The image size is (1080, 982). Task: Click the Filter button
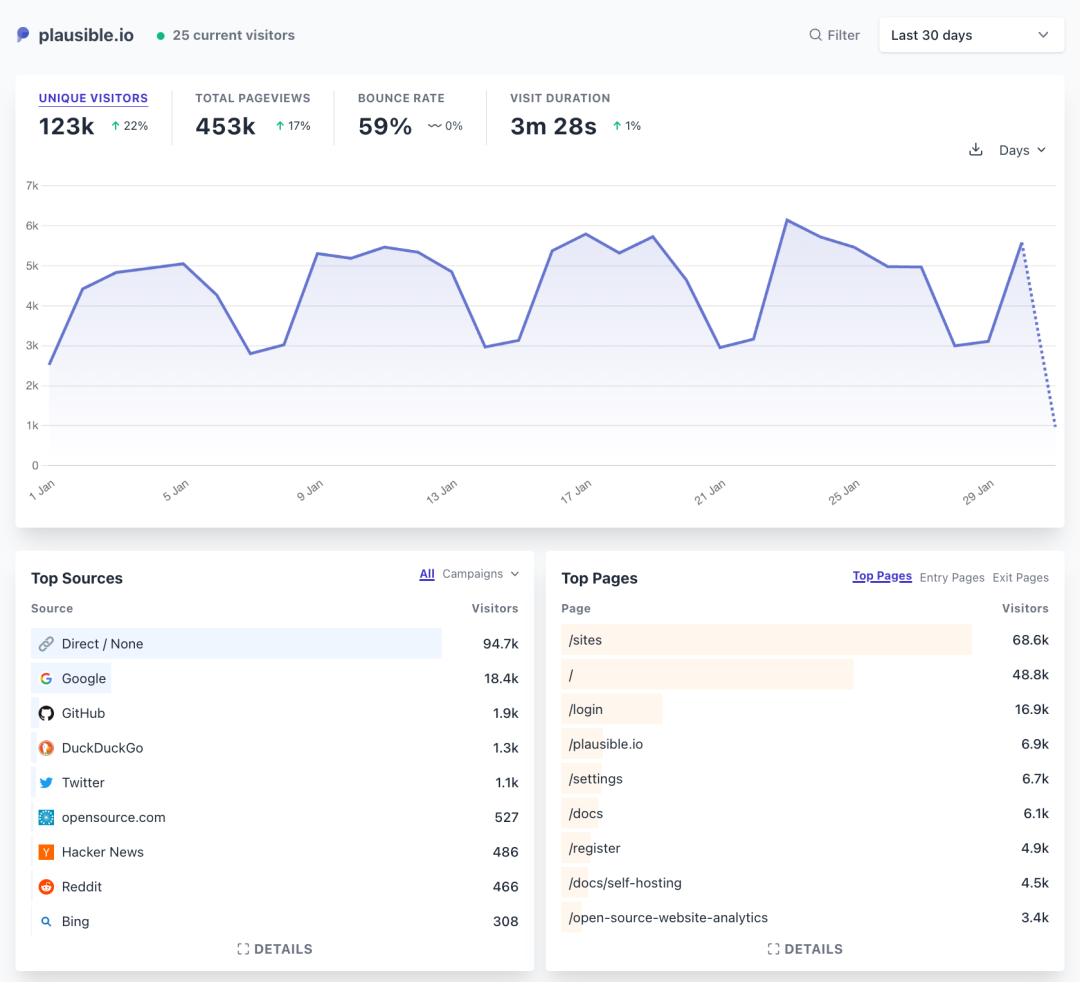point(834,35)
